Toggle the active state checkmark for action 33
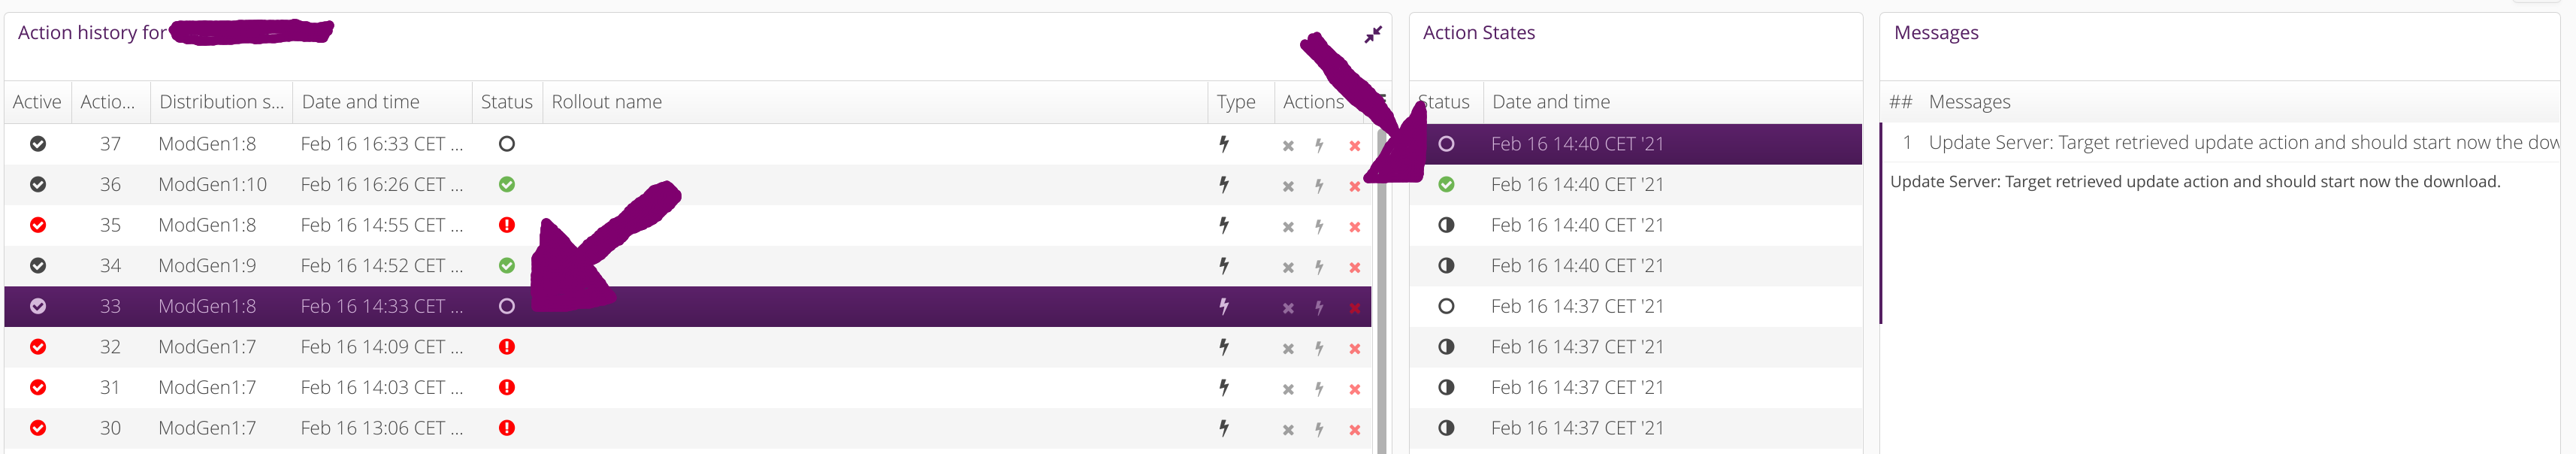 coord(37,306)
